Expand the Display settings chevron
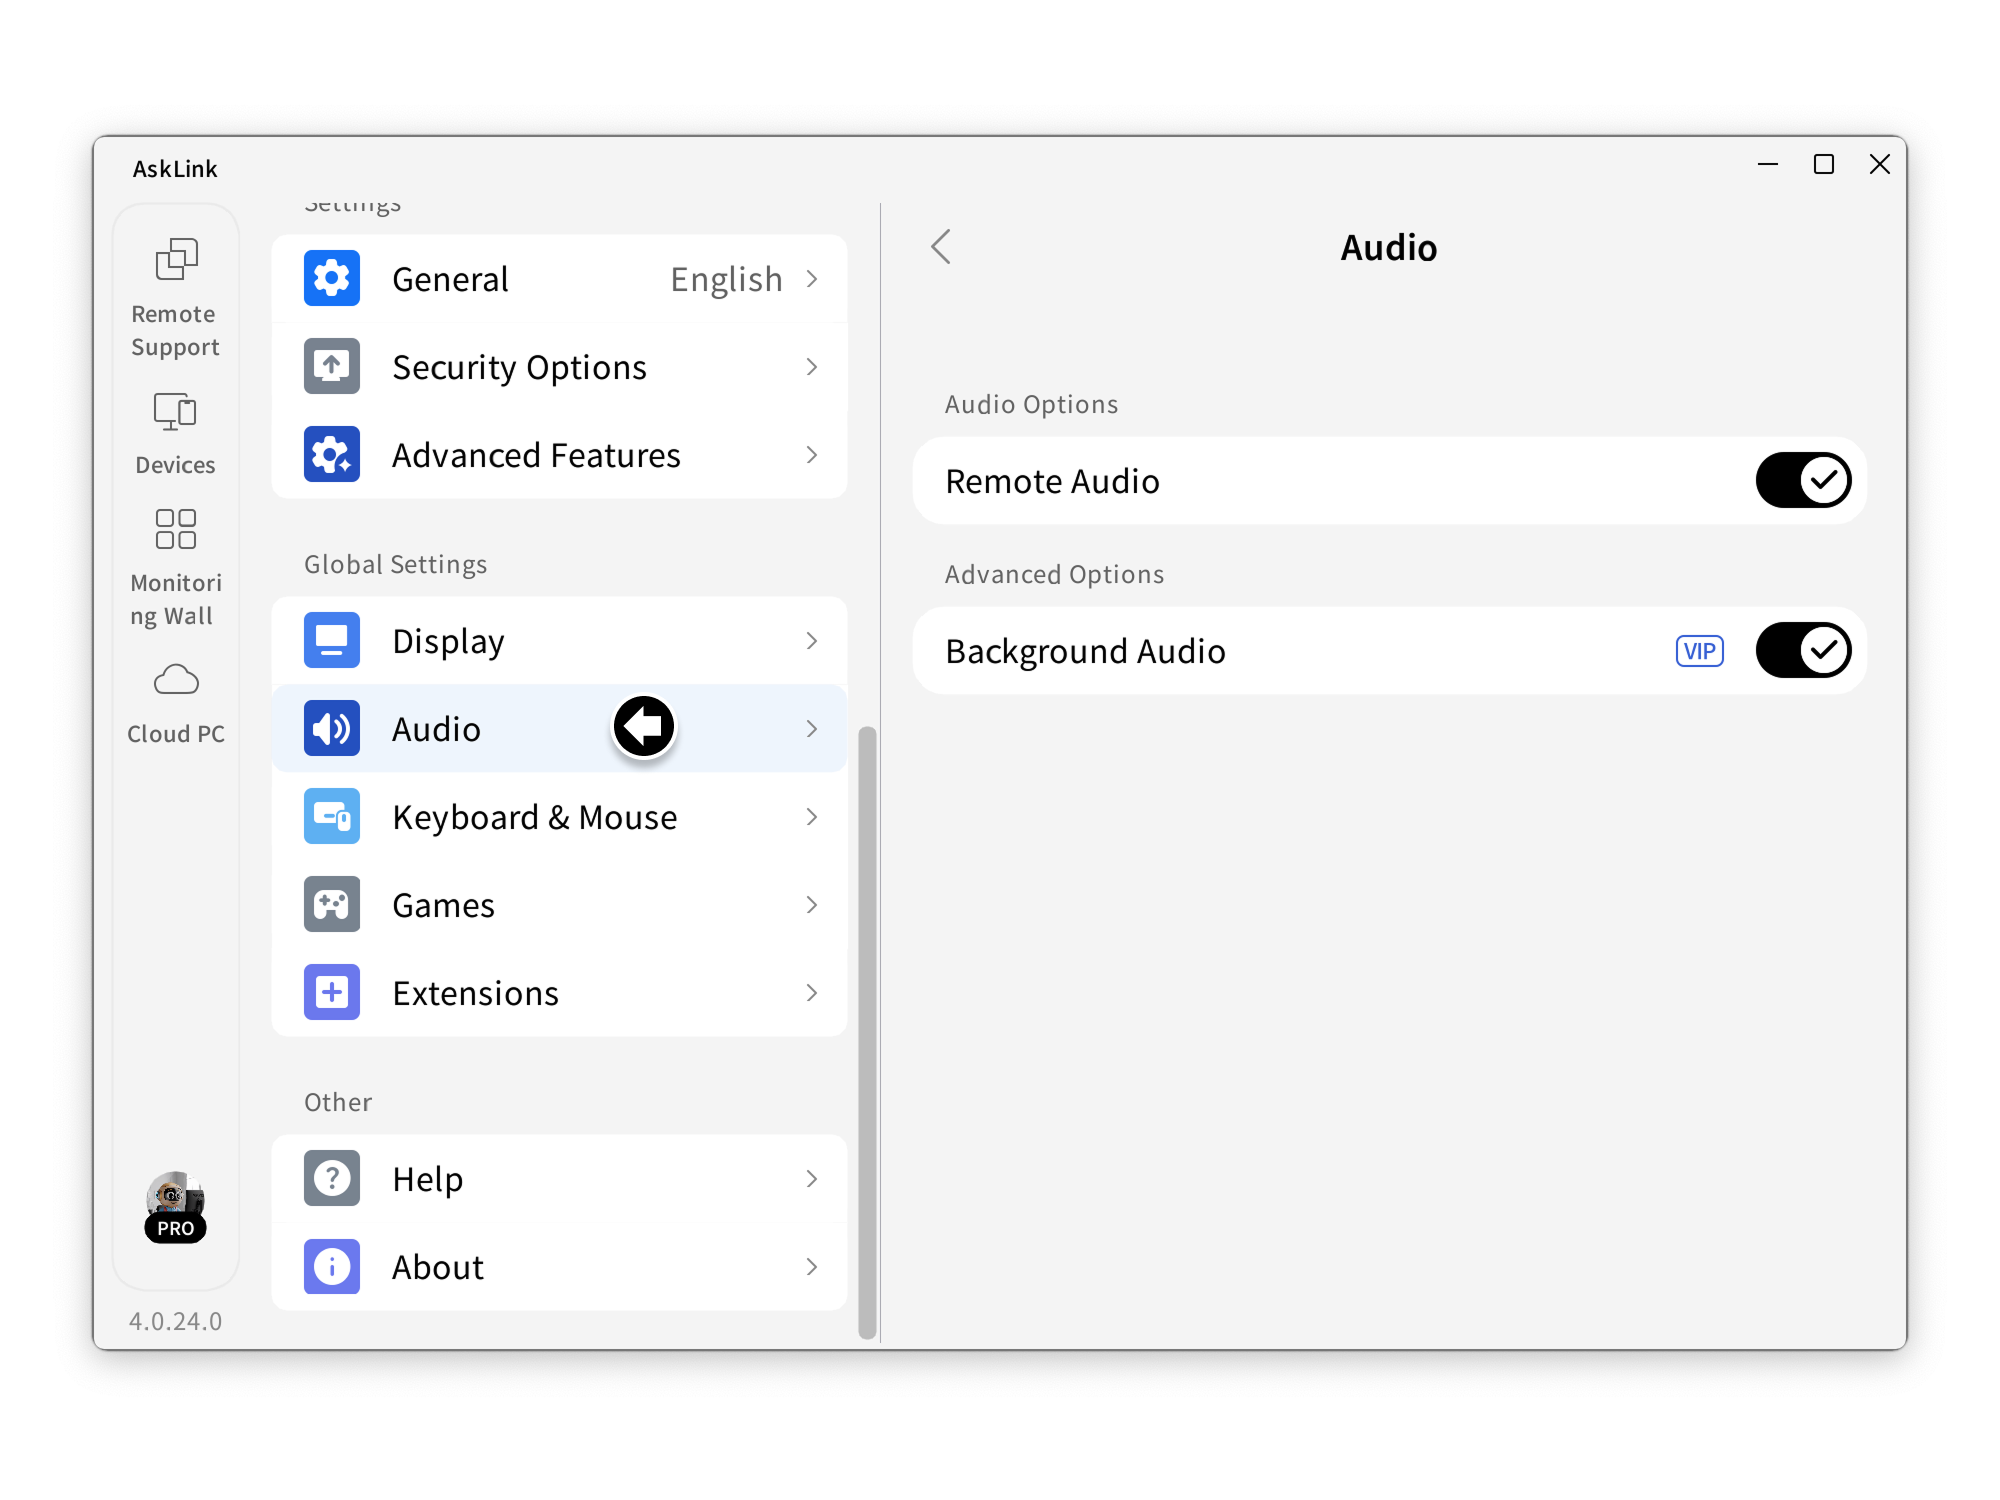Screen dimensions: 2000x1500 tap(812, 641)
